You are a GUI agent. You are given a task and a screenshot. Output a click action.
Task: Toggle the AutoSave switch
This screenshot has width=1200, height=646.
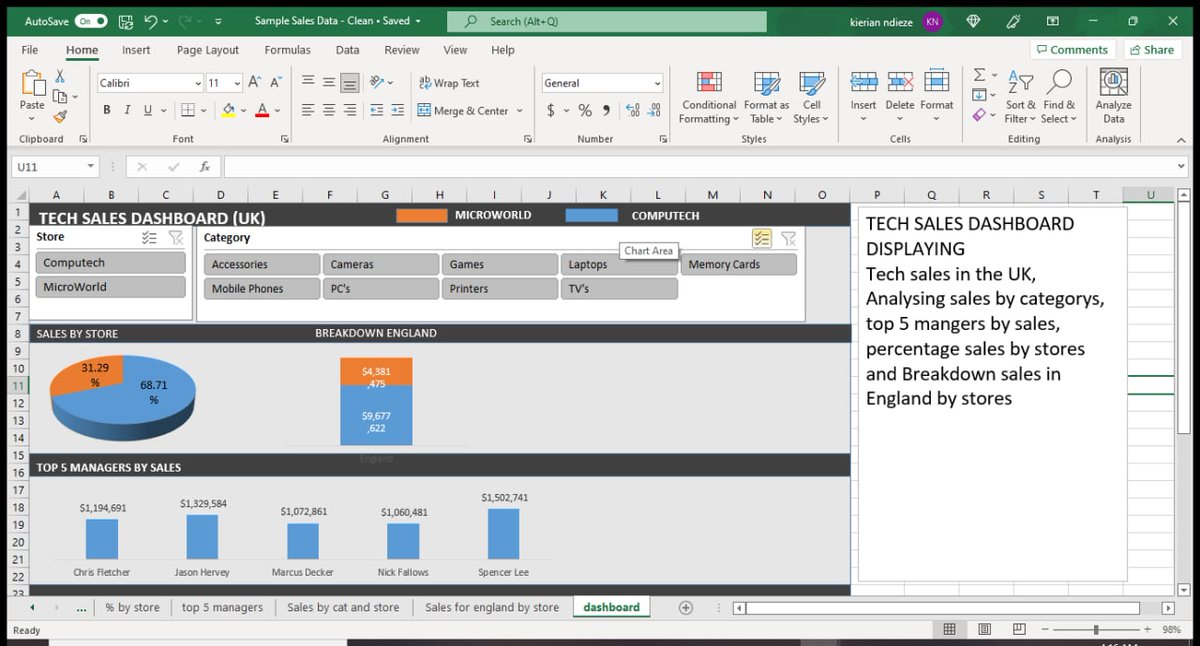pos(91,20)
